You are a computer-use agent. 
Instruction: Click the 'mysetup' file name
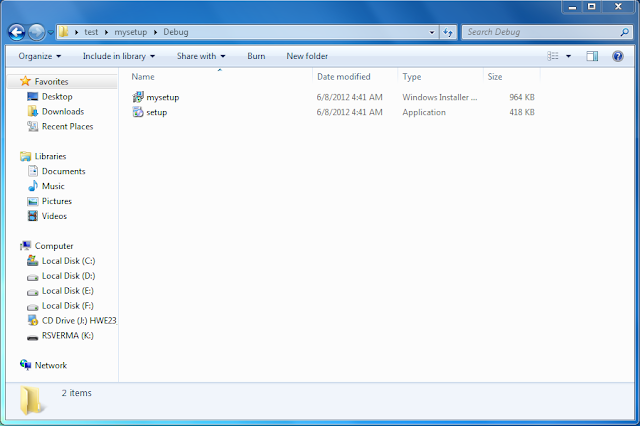coord(162,98)
